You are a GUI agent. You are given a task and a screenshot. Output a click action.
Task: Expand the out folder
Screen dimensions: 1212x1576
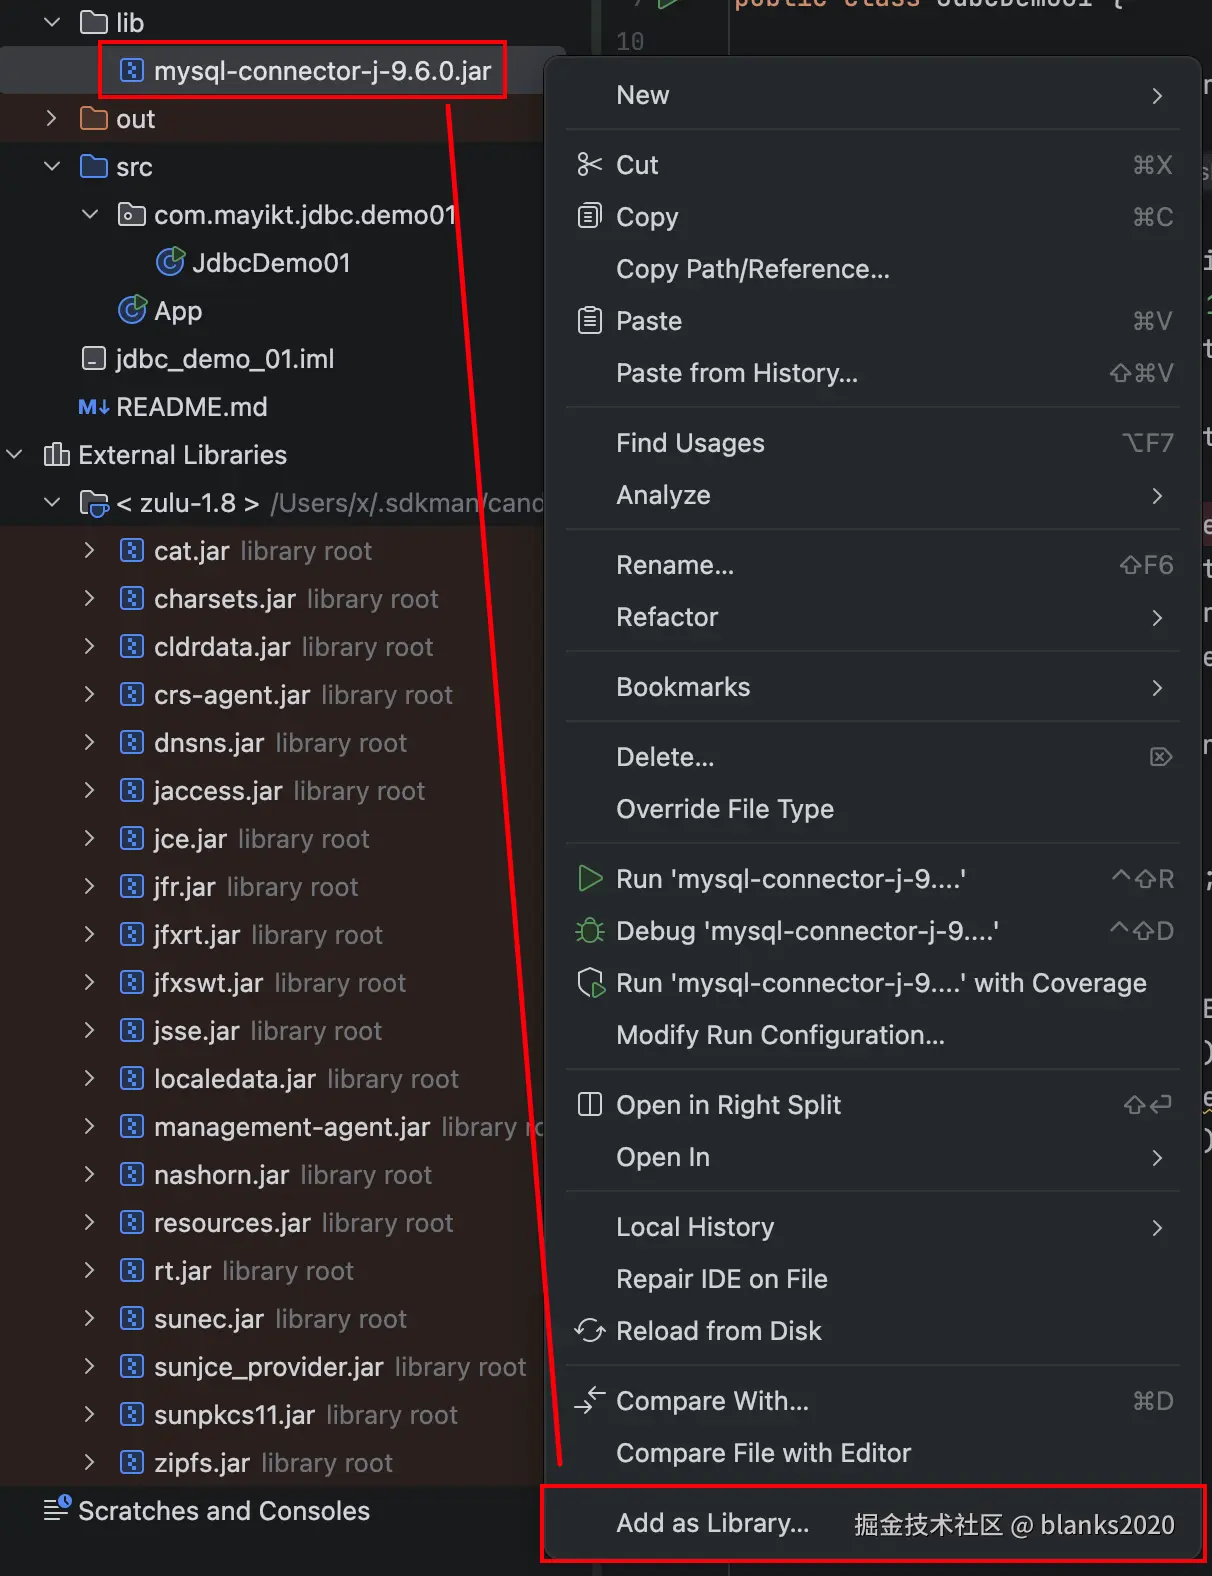click(53, 118)
